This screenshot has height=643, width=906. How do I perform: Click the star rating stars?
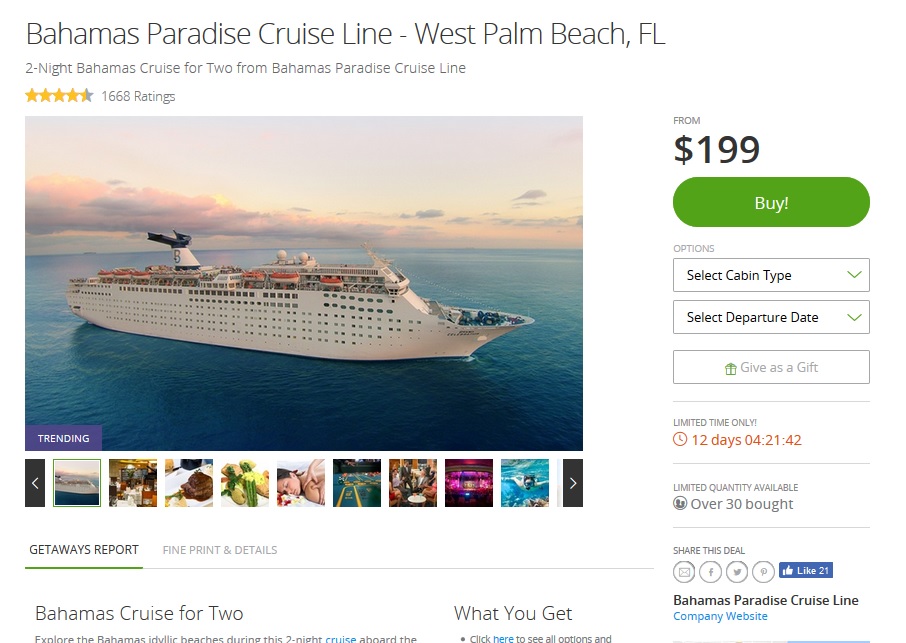[x=59, y=95]
